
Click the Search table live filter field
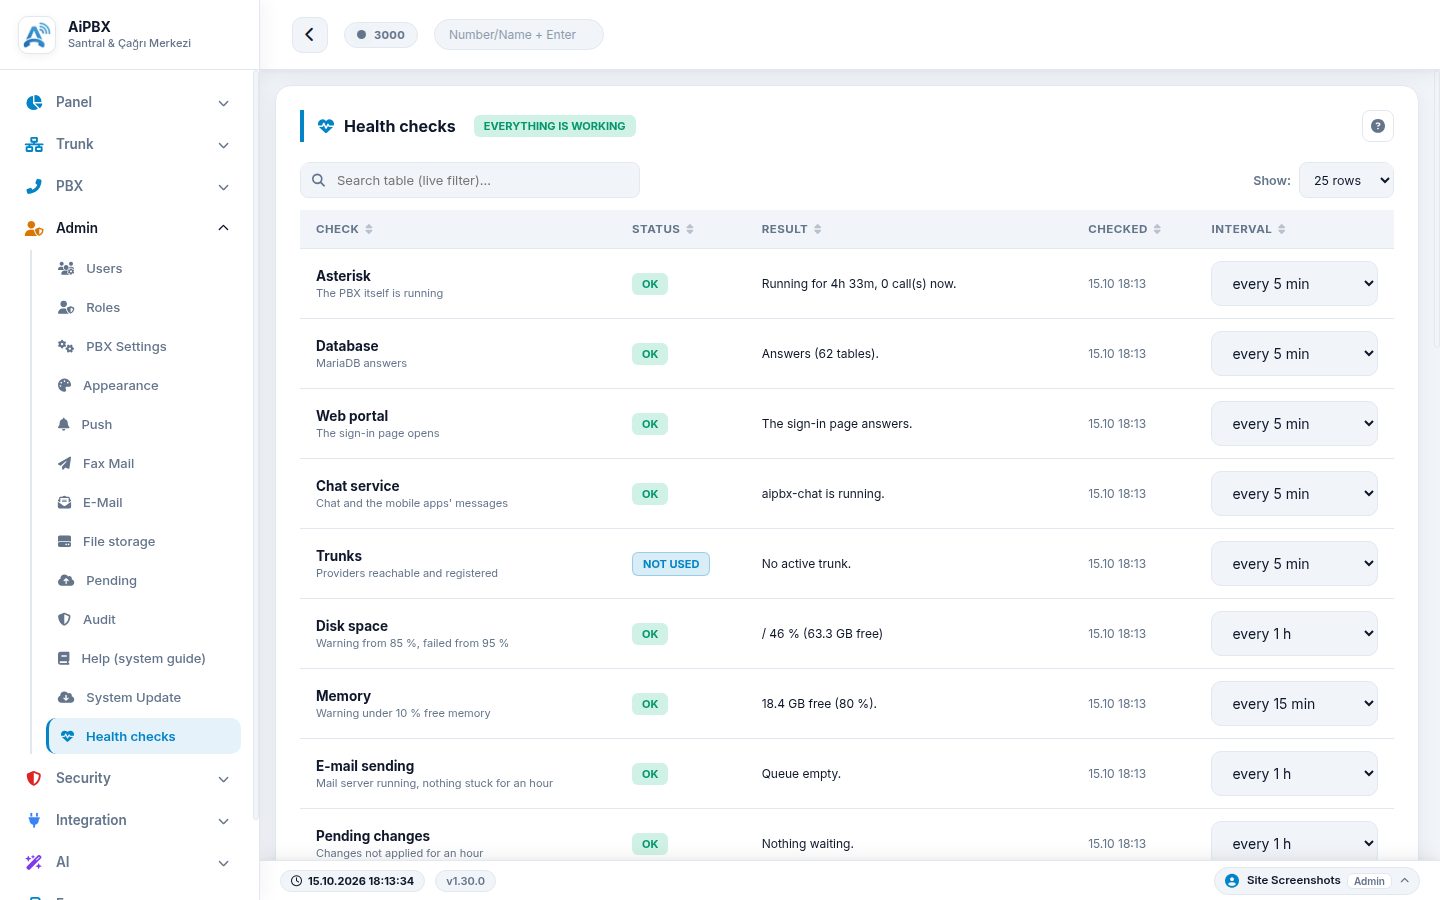coord(470,180)
